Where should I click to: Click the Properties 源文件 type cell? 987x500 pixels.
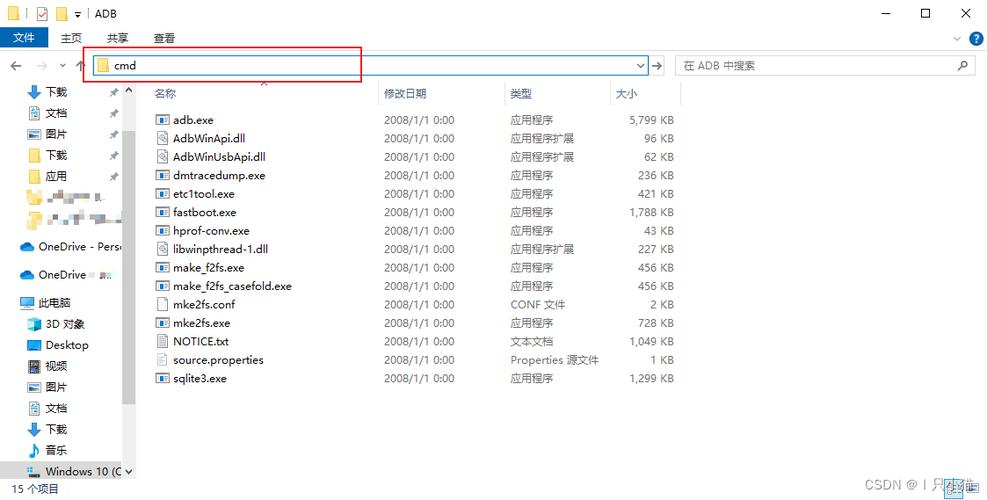[x=554, y=360]
